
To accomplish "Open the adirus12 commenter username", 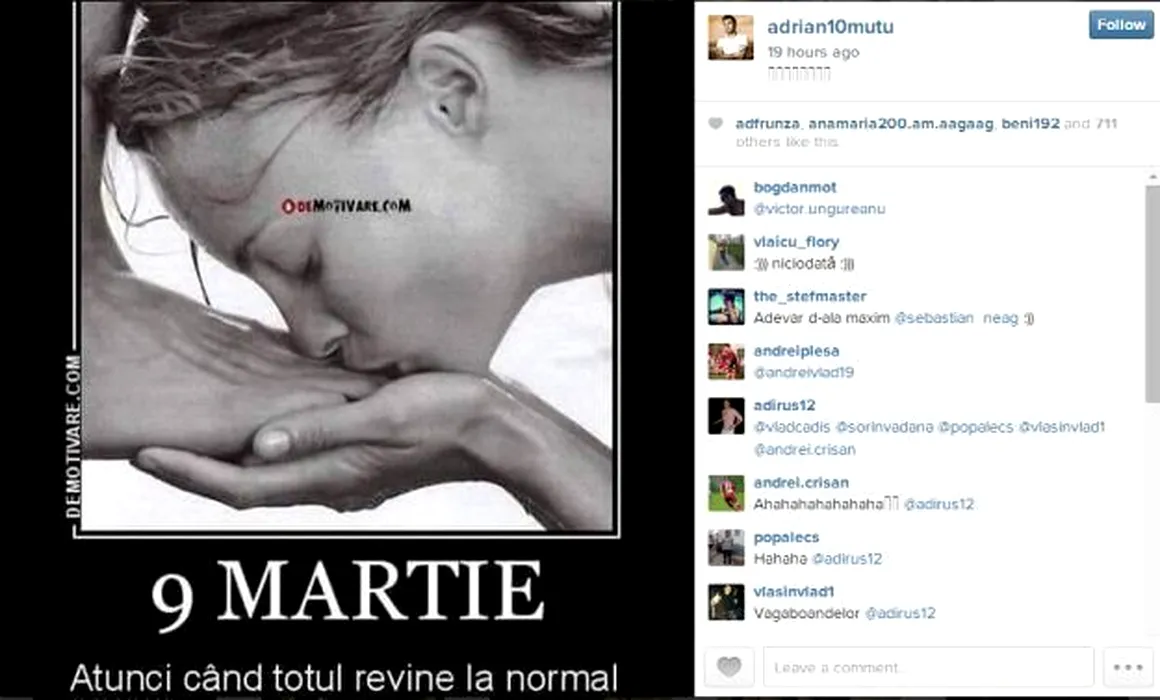I will coord(784,405).
